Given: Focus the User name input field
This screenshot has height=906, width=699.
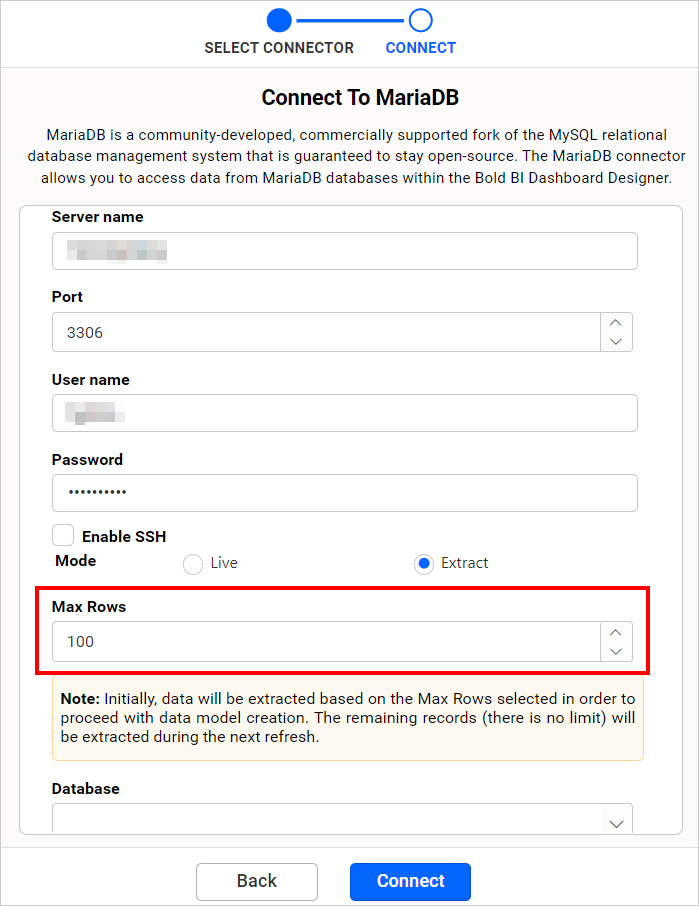Looking at the screenshot, I should pyautogui.click(x=345, y=413).
